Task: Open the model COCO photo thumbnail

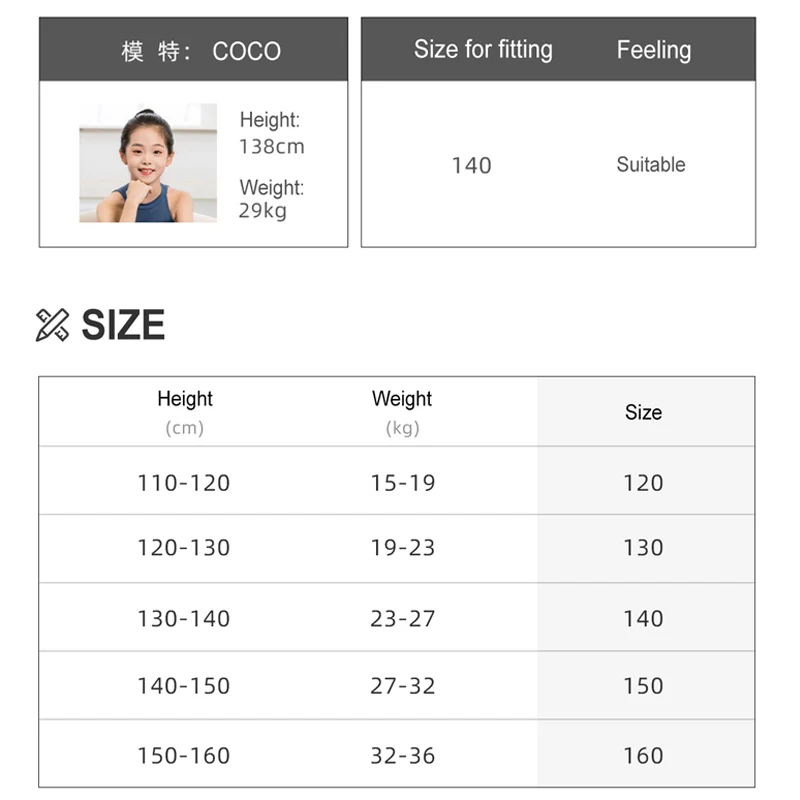Action: pos(148,163)
